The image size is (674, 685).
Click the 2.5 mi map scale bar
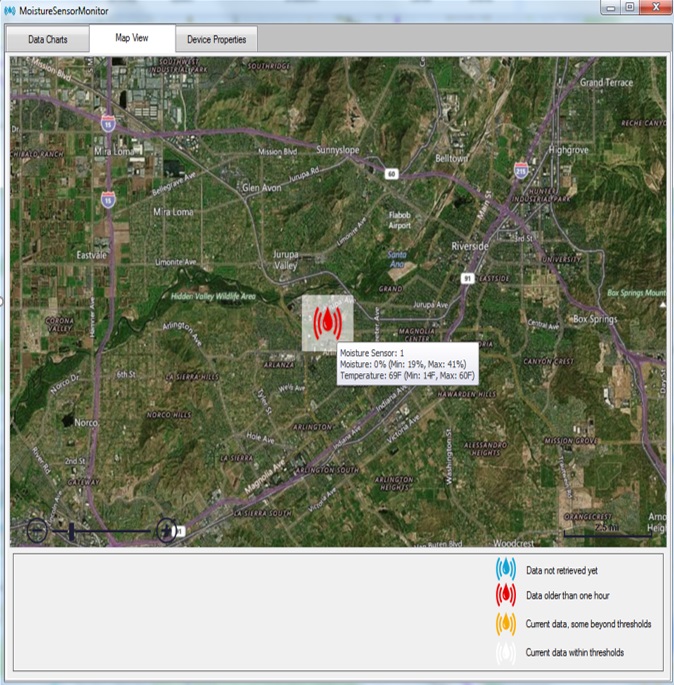(608, 530)
